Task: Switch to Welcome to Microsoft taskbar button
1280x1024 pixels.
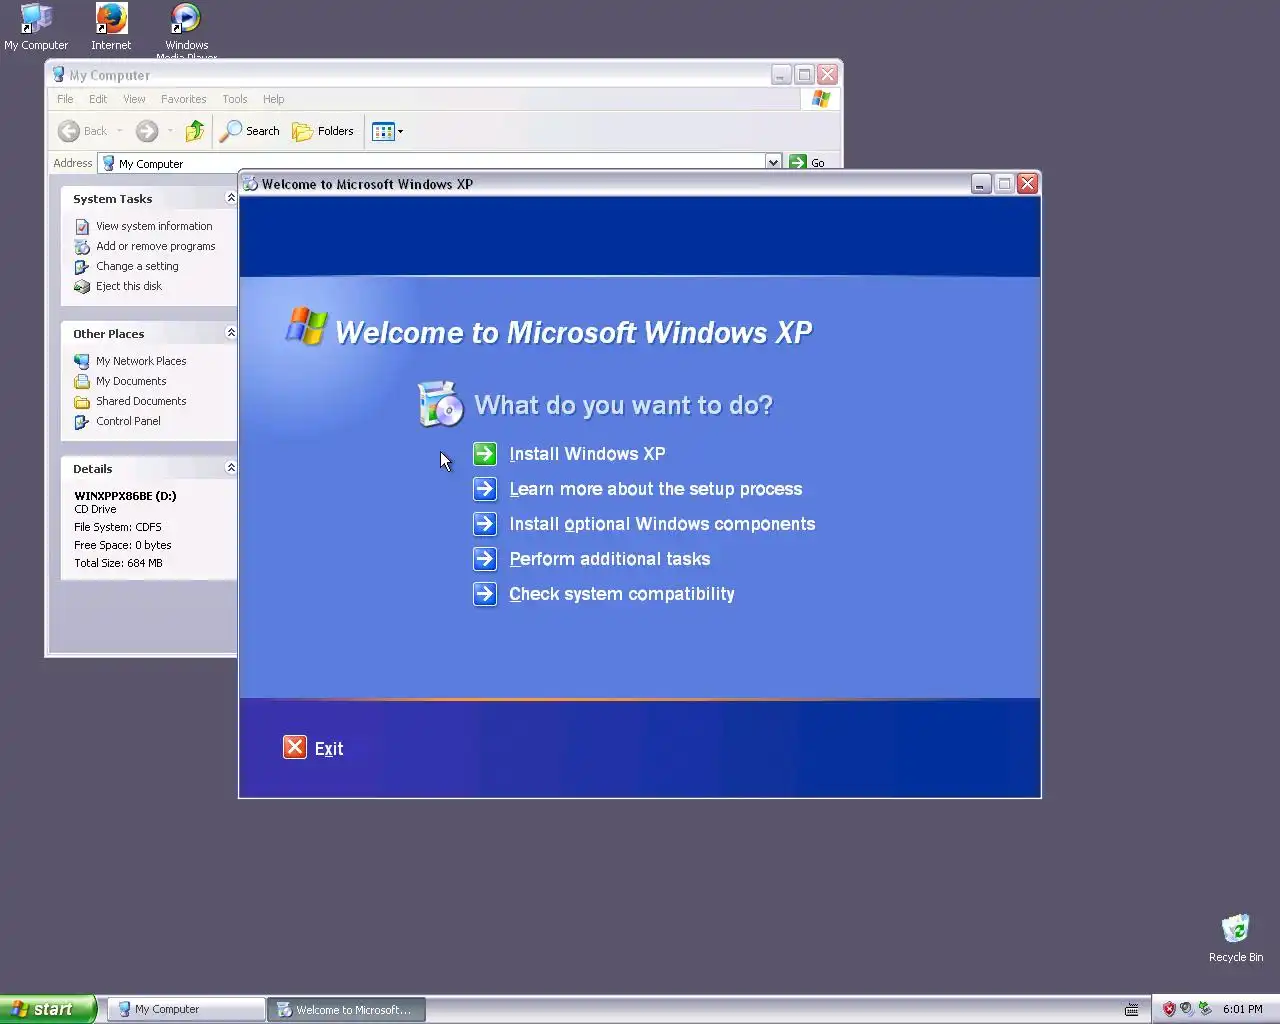Action: [346, 1009]
